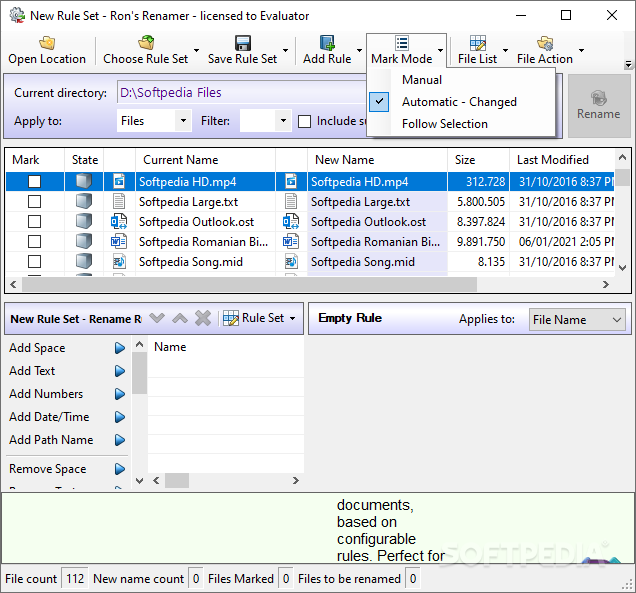636x593 pixels.
Task: Click the Add Numbers rule label
Action: 46,394
